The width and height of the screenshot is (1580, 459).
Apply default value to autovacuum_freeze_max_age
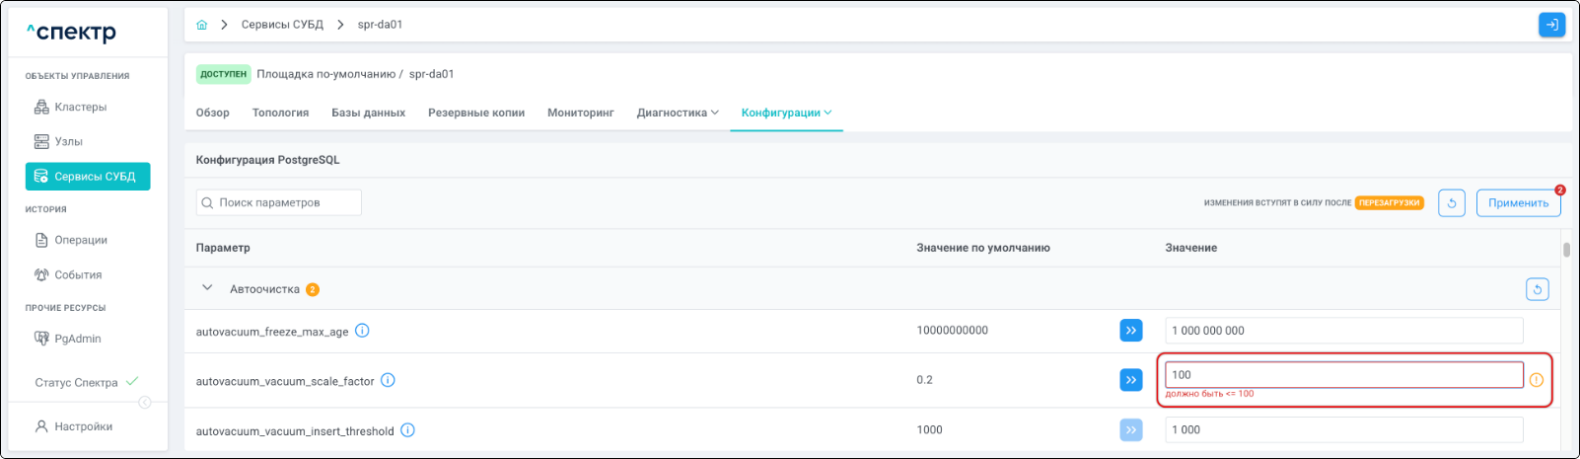pos(1131,331)
